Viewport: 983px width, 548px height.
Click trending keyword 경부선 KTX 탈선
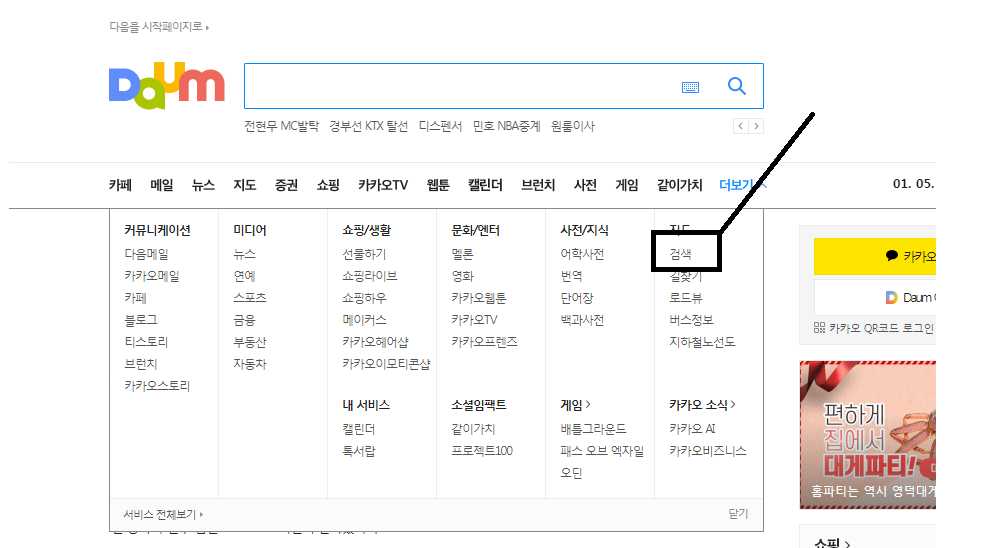369,126
